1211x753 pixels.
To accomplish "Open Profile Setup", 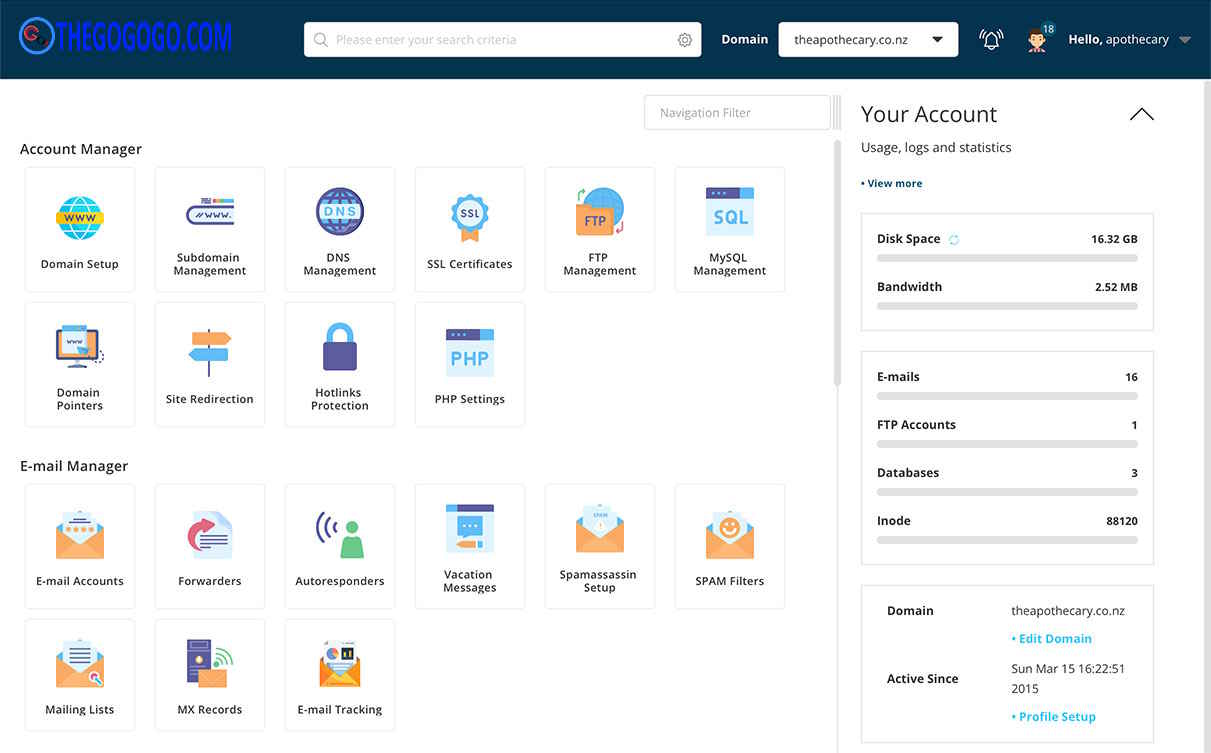I will [1053, 716].
